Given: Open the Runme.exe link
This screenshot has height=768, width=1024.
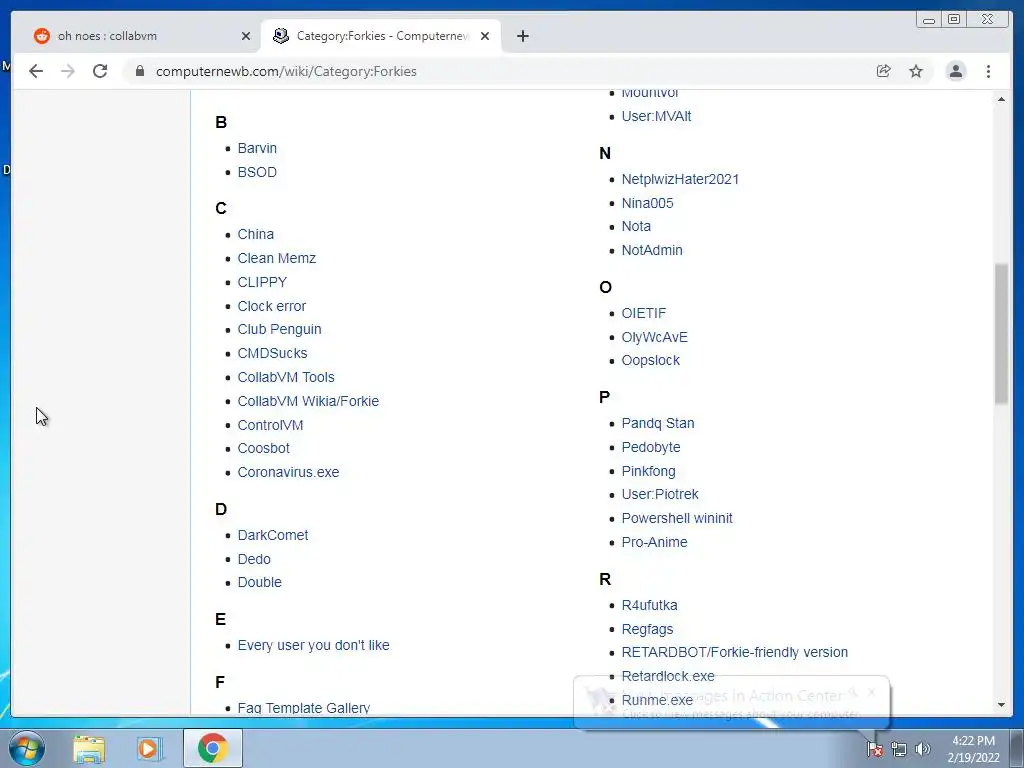Looking at the screenshot, I should (x=657, y=700).
